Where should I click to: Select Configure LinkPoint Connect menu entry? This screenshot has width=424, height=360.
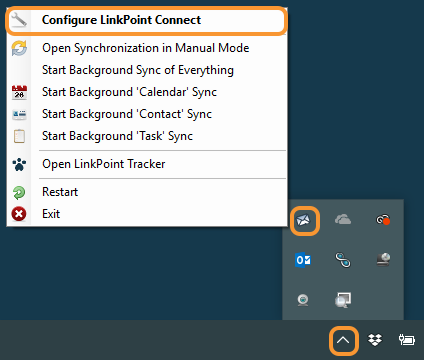[147, 20]
